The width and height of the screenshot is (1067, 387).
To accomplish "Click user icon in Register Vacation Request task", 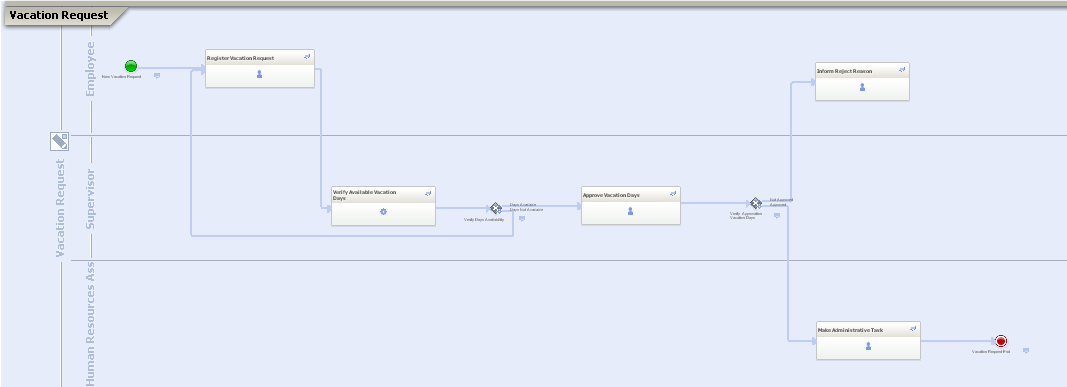I will 259,74.
